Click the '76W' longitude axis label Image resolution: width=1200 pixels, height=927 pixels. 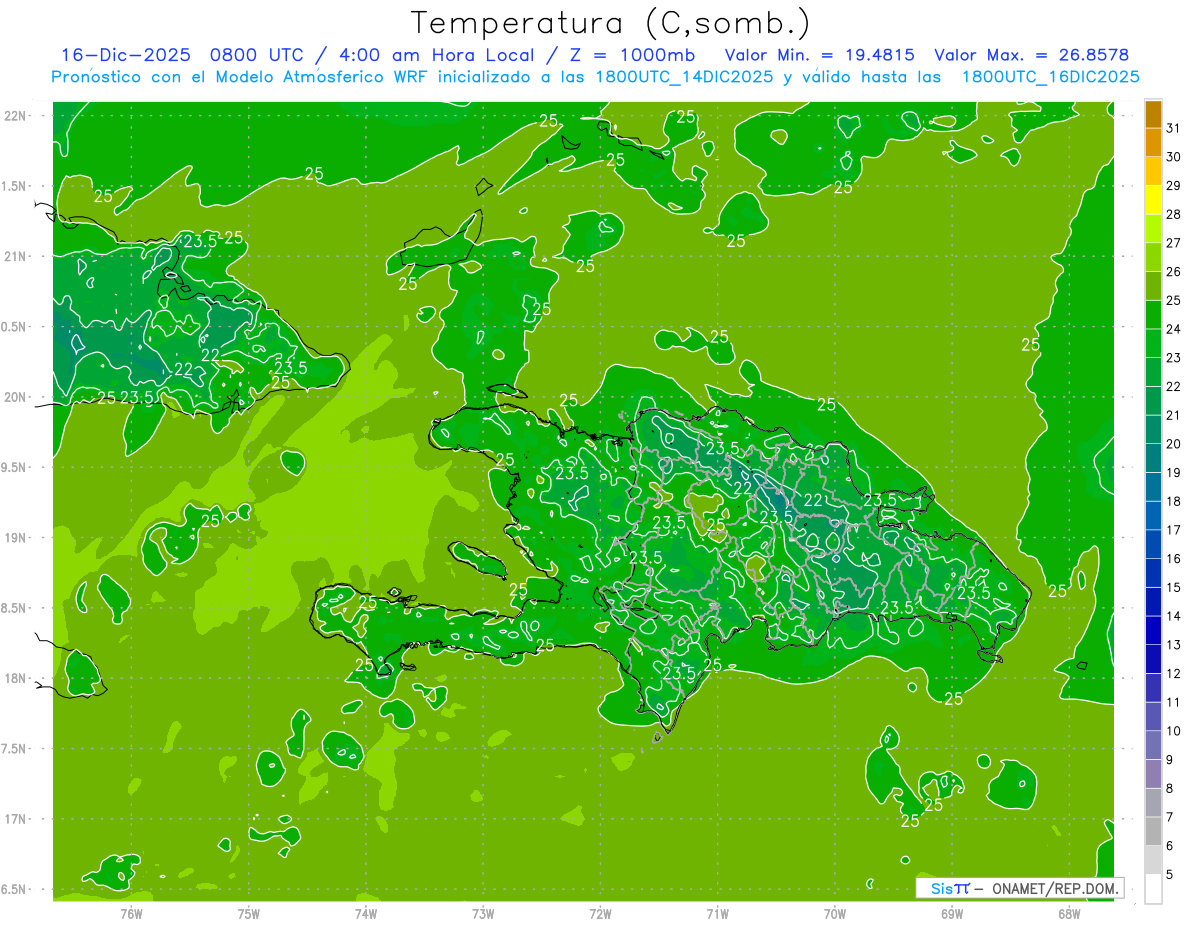tap(131, 913)
